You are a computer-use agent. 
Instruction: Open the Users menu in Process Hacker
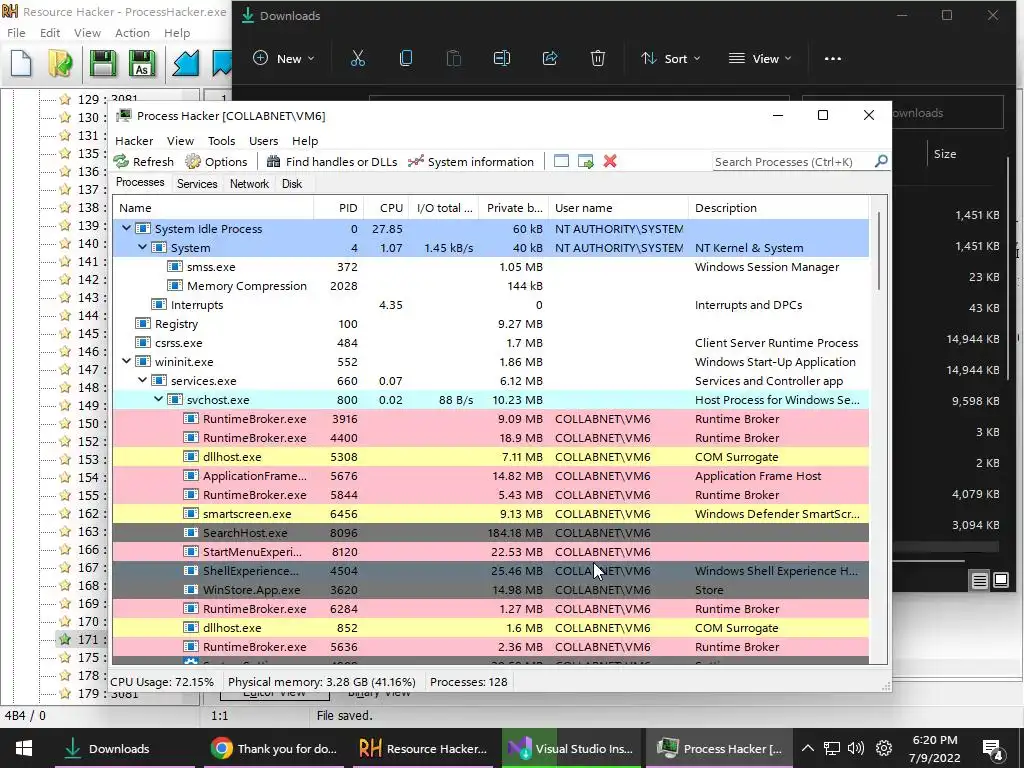[x=263, y=140]
